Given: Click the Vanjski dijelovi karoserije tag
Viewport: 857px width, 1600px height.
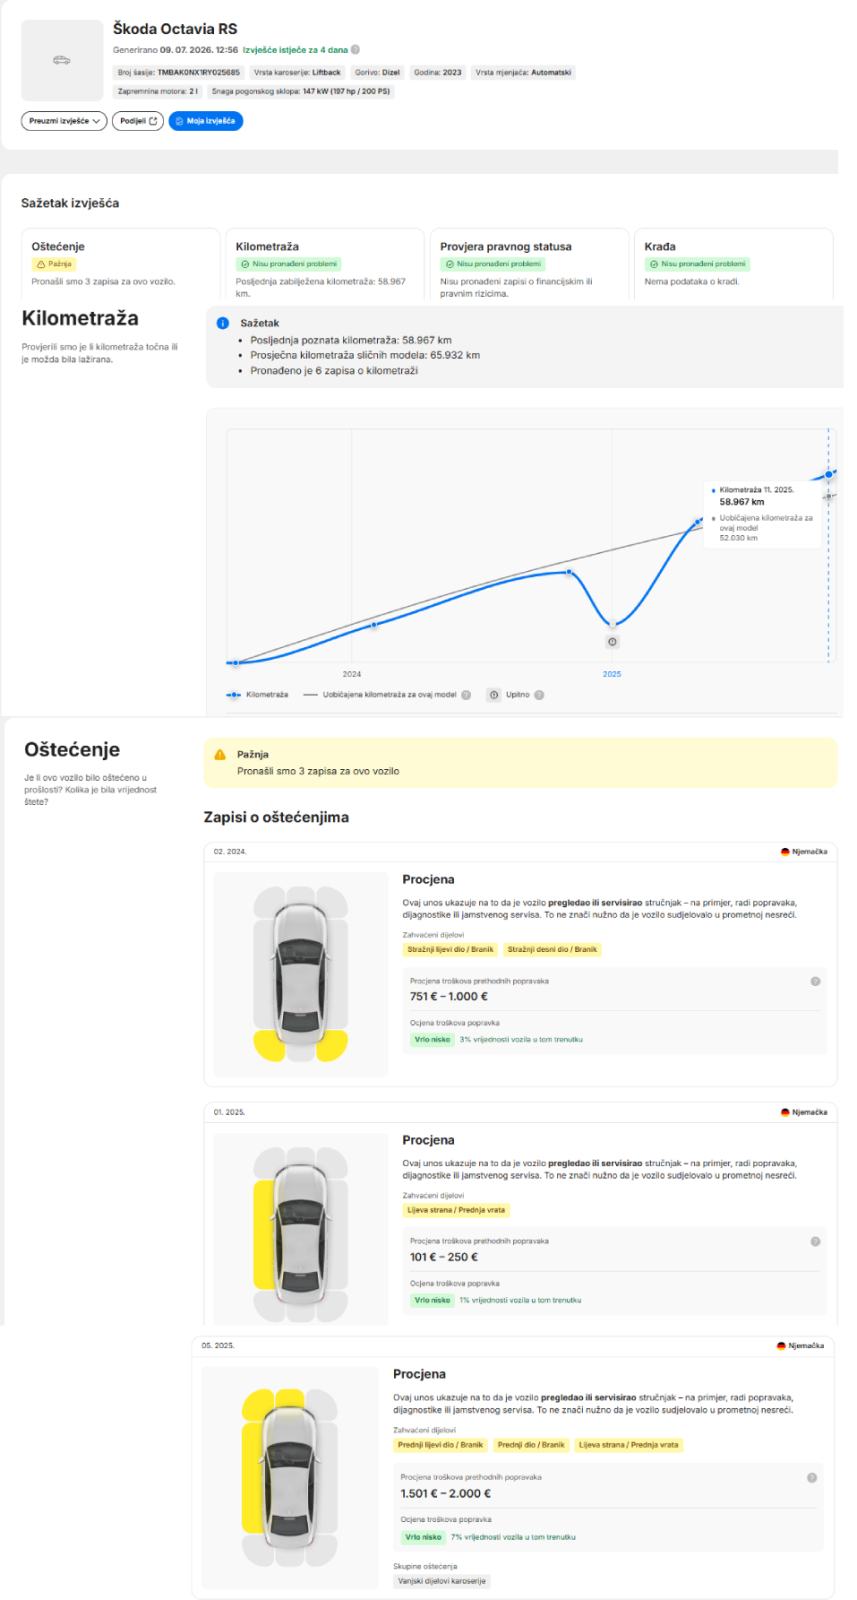Looking at the screenshot, I should point(442,1581).
